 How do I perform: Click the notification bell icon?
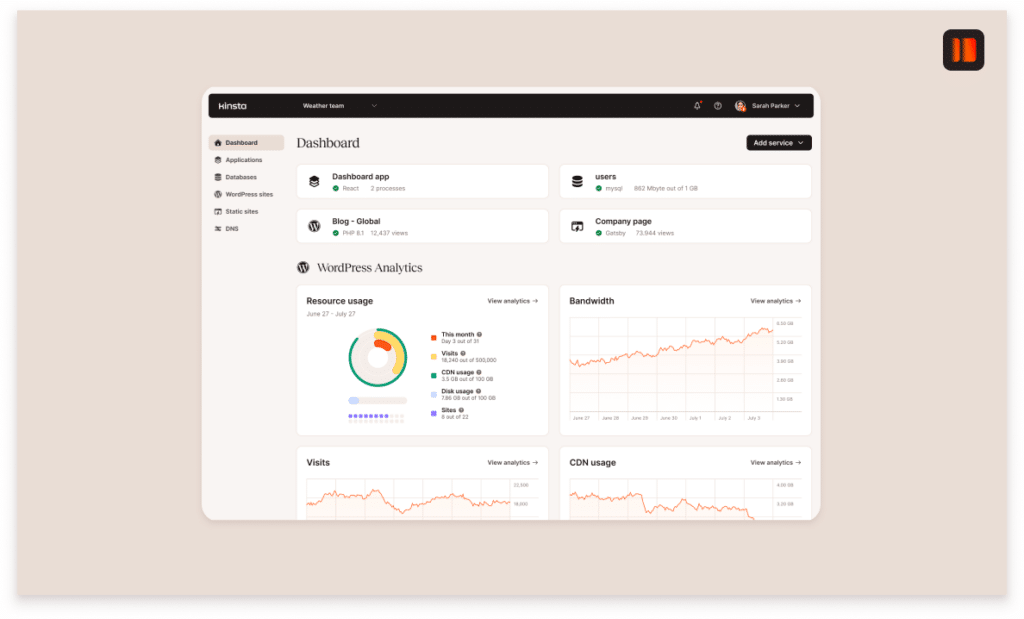click(697, 105)
